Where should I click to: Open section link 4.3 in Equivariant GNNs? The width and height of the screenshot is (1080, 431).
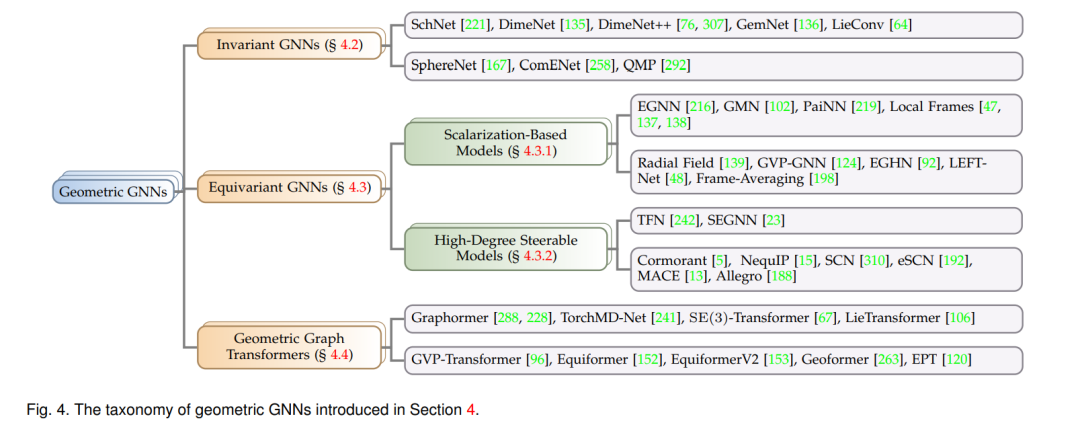(x=360, y=187)
